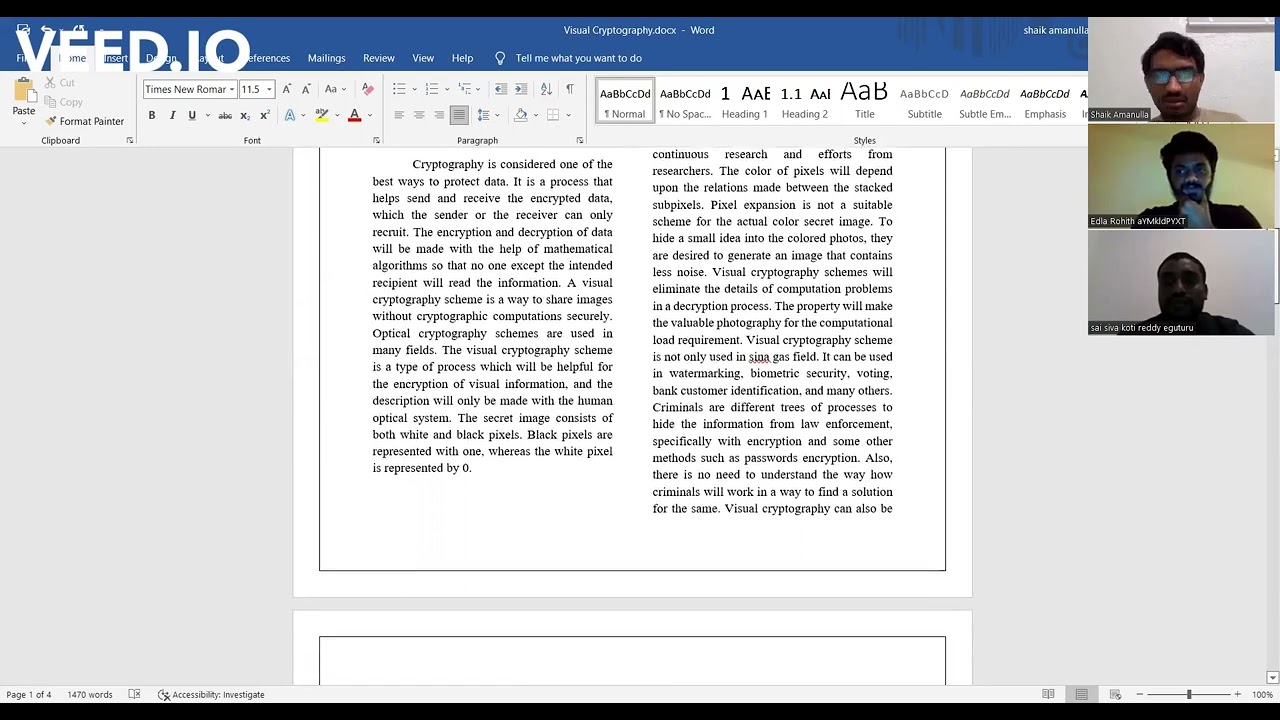The width and height of the screenshot is (1280, 720).
Task: Increase indent of the paragraph
Action: (x=521, y=89)
